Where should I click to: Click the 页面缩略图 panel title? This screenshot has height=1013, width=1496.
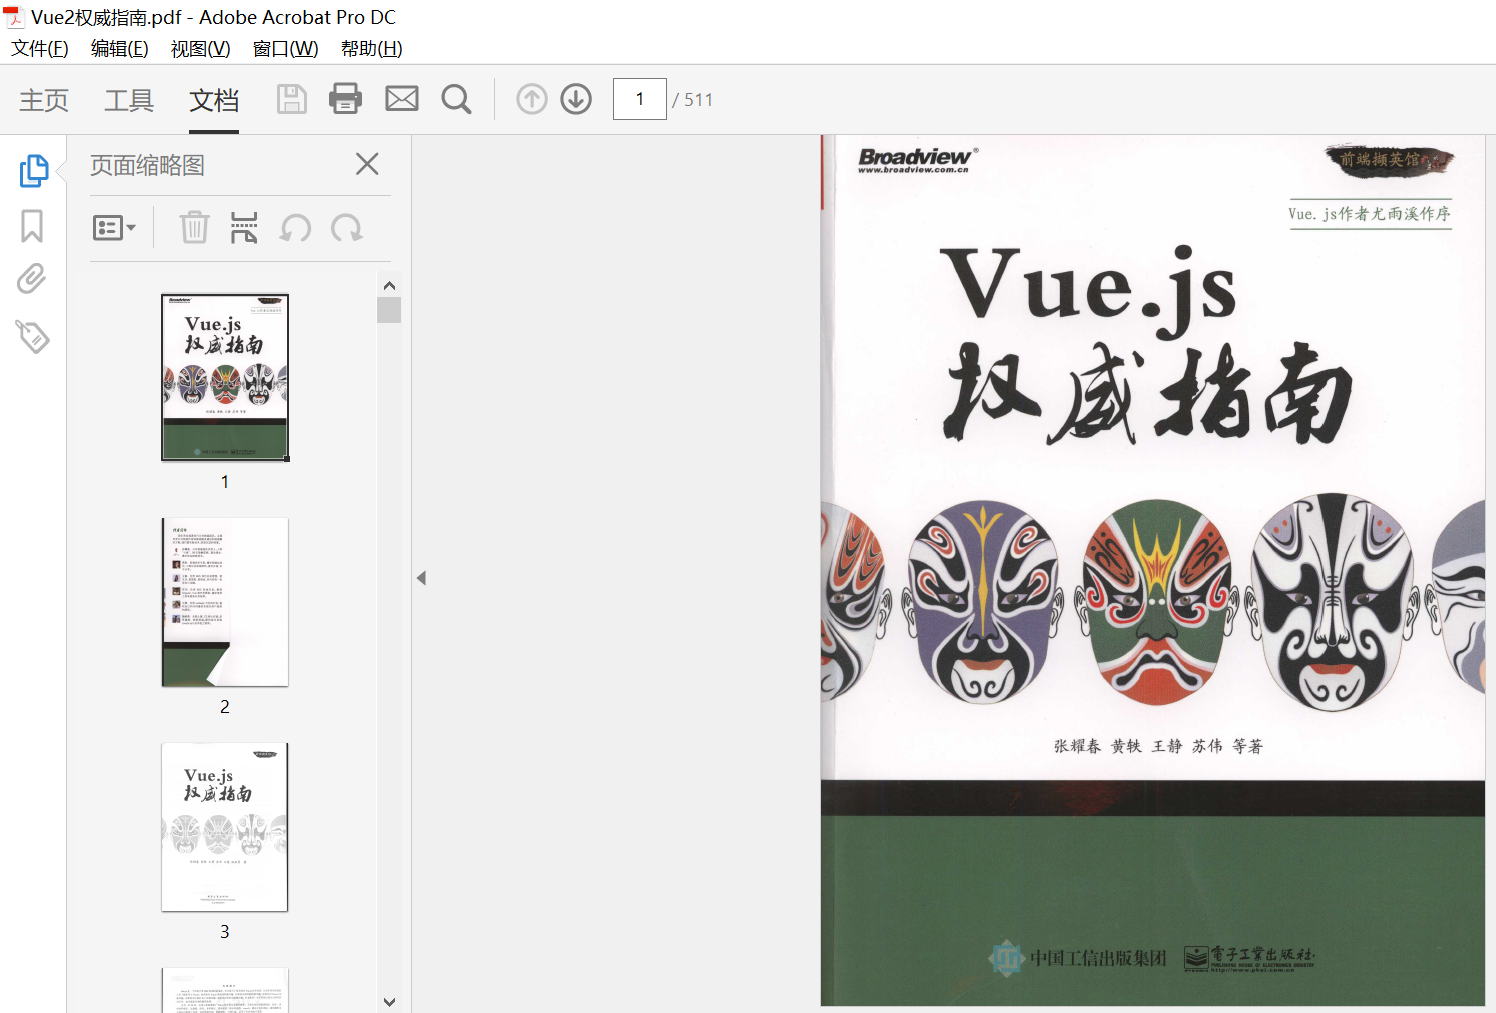pyautogui.click(x=147, y=165)
